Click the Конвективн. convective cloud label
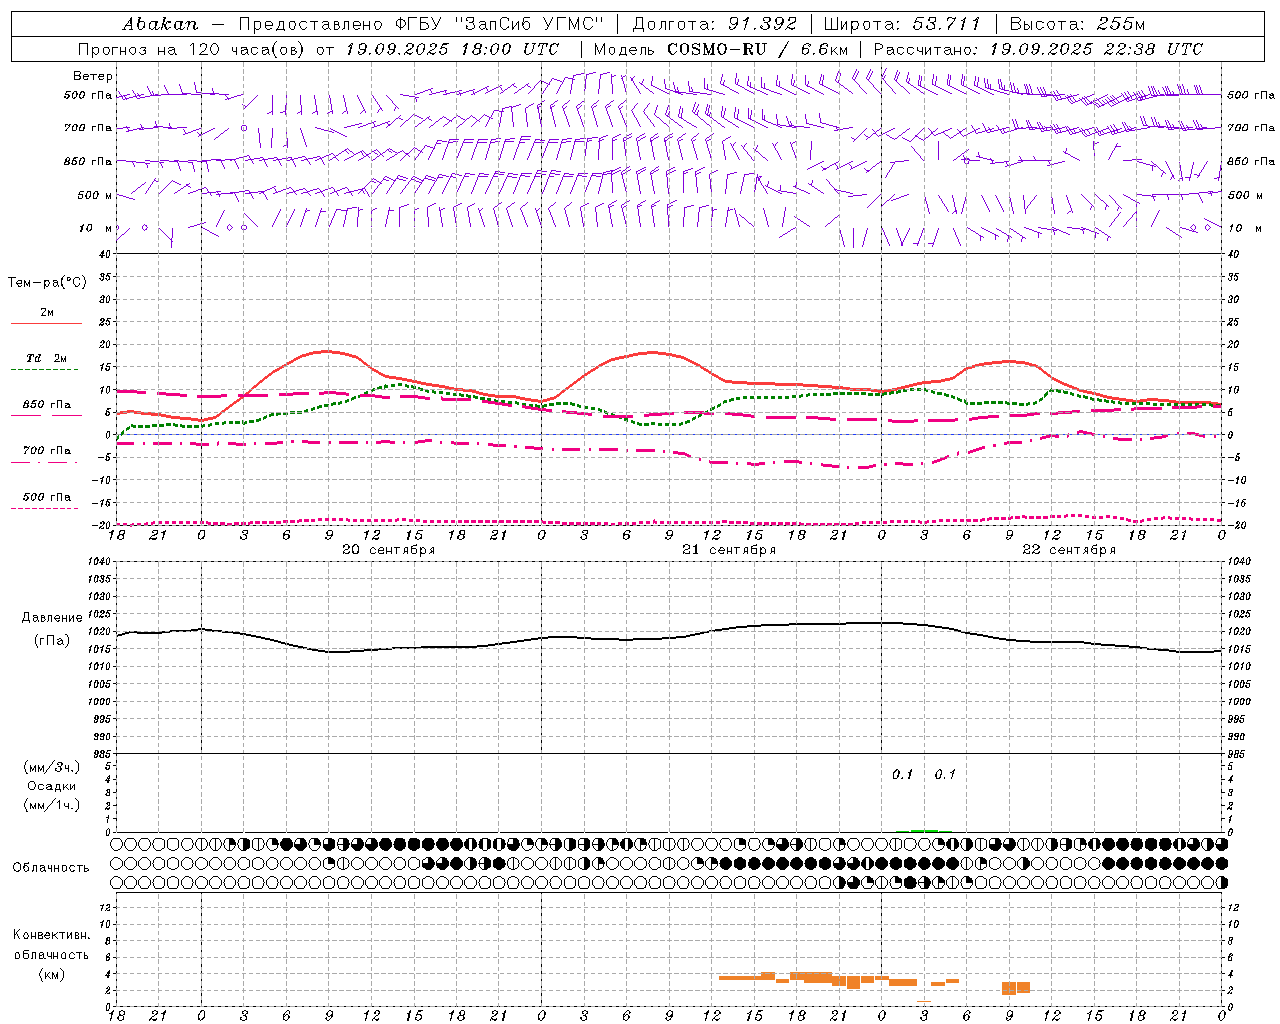 [x=51, y=935]
